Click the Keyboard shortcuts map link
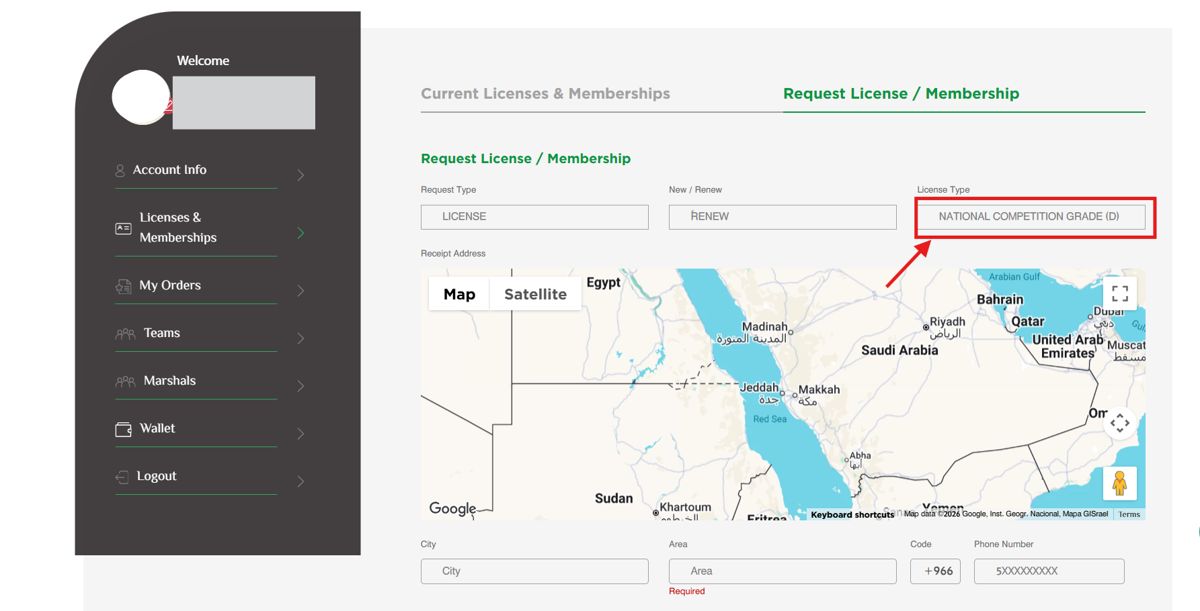 tap(854, 515)
